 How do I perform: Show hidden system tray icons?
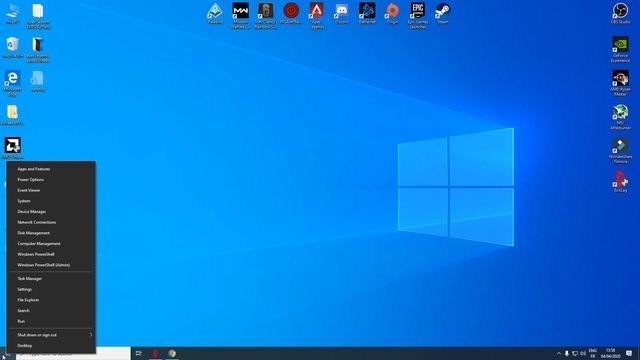(x=559, y=353)
